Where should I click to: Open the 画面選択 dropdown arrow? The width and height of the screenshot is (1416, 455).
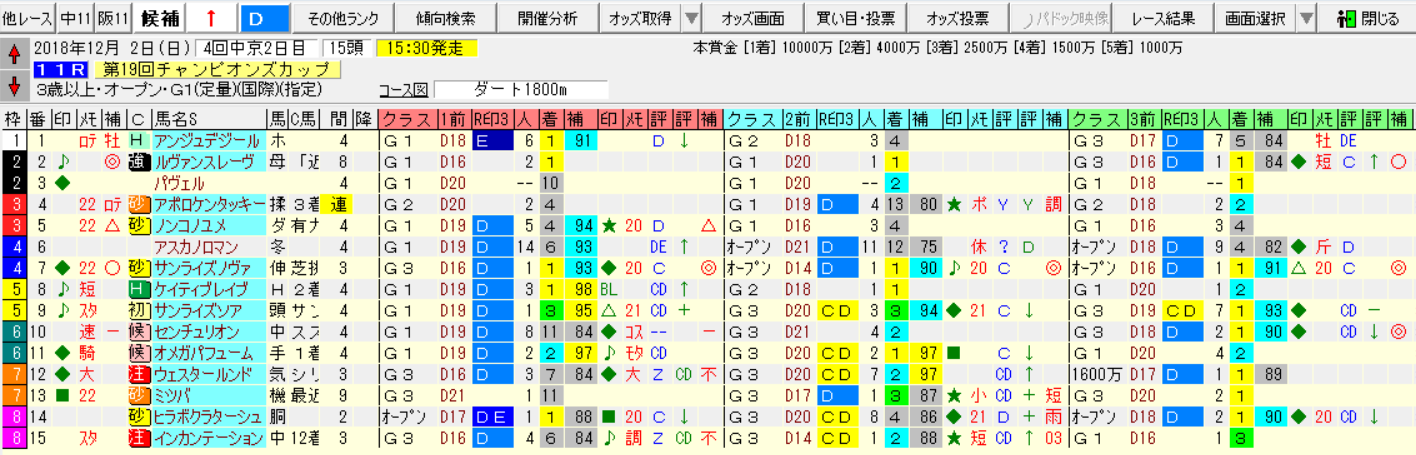(1306, 18)
